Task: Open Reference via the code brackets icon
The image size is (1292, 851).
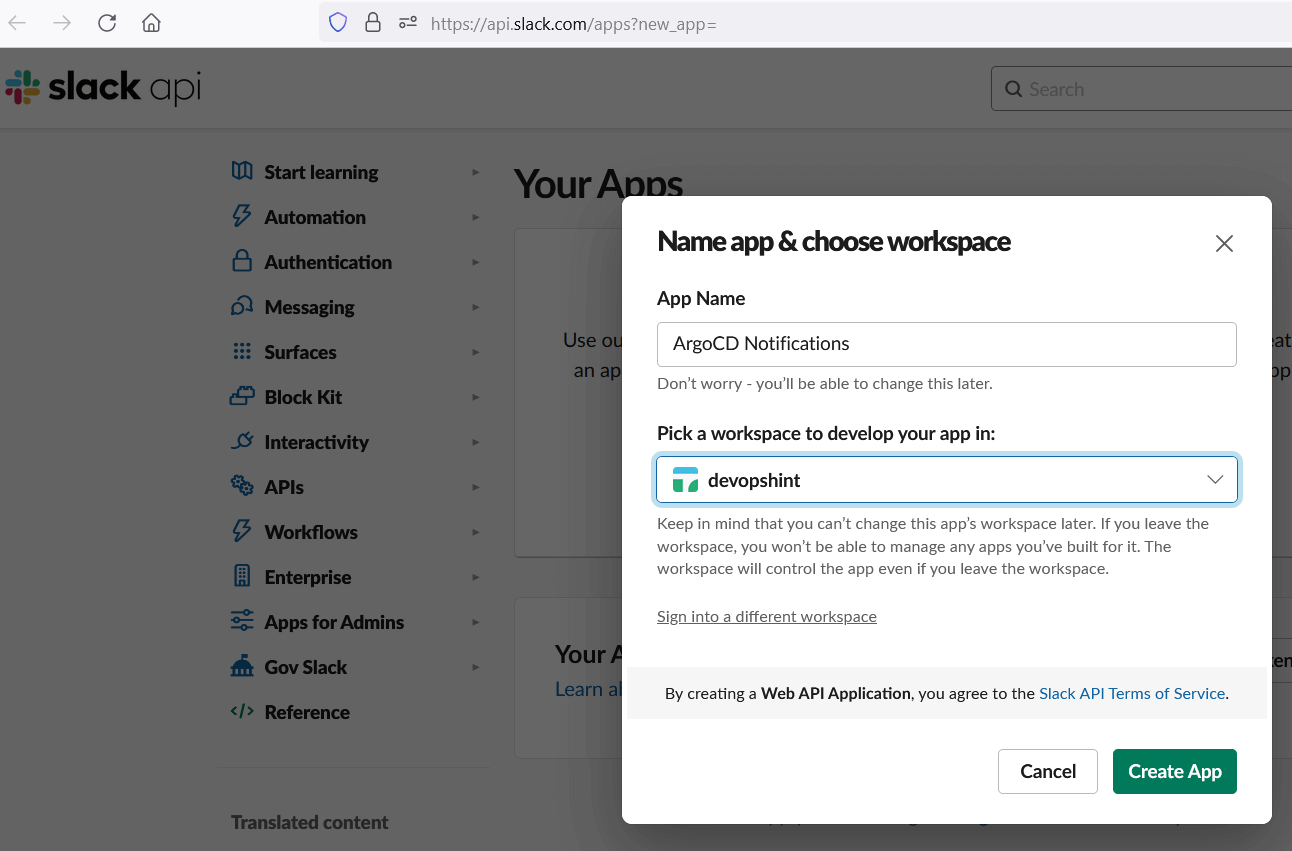Action: pyautogui.click(x=241, y=712)
